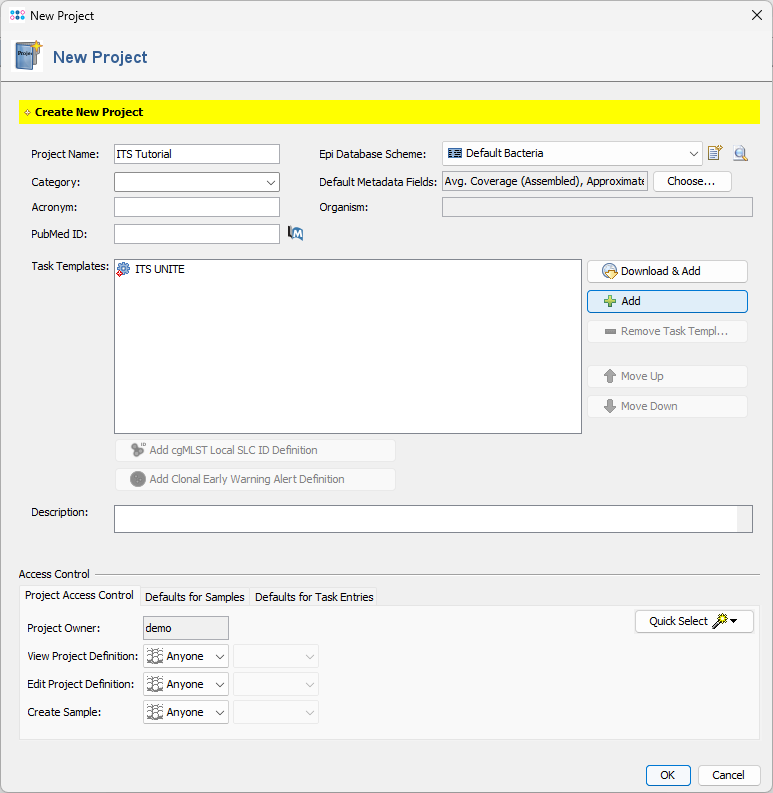
Task: Select the Project Access Control tab
Action: point(79,595)
